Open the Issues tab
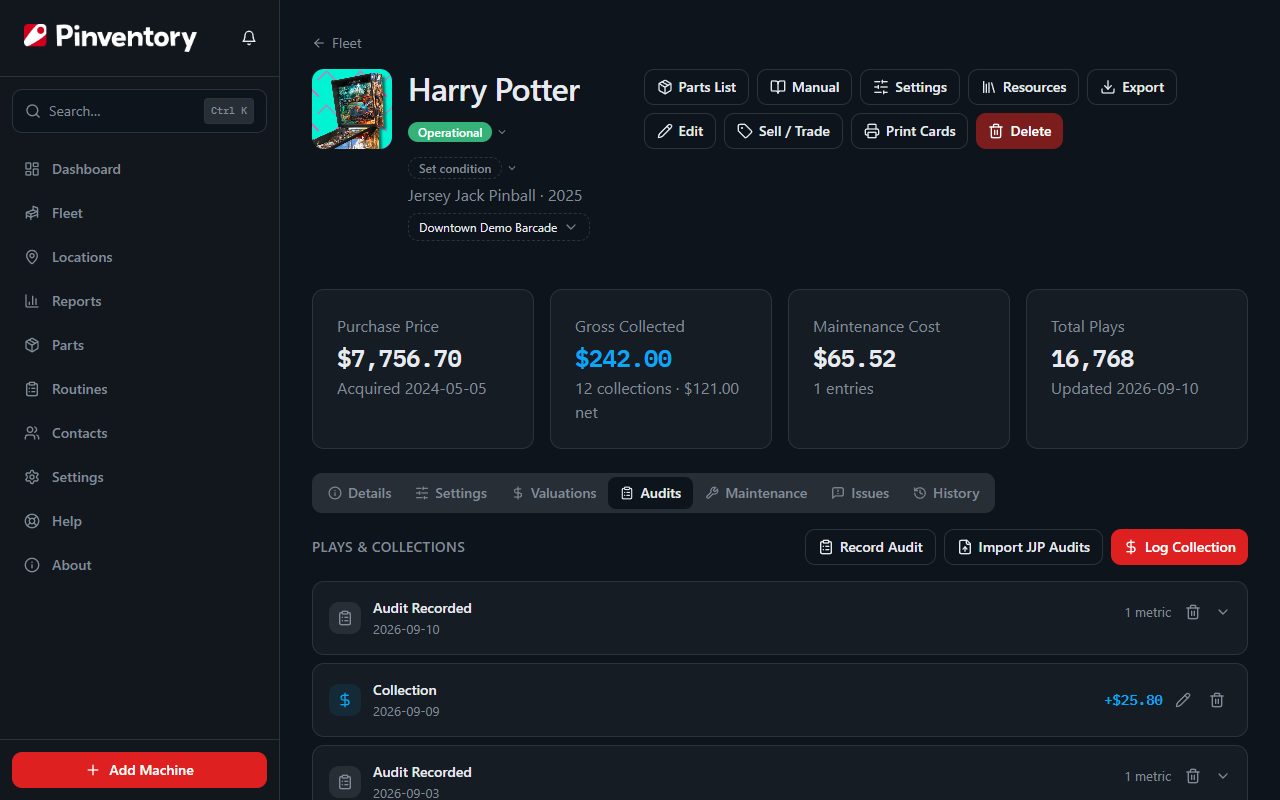 coord(860,493)
